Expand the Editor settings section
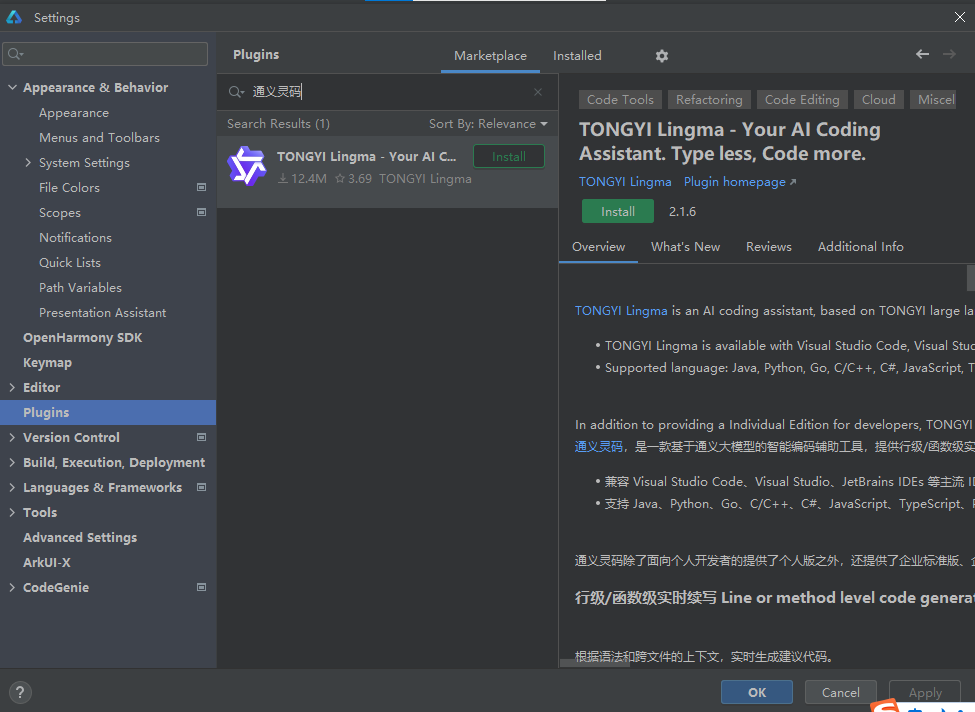The height and width of the screenshot is (712, 975). tap(12, 387)
